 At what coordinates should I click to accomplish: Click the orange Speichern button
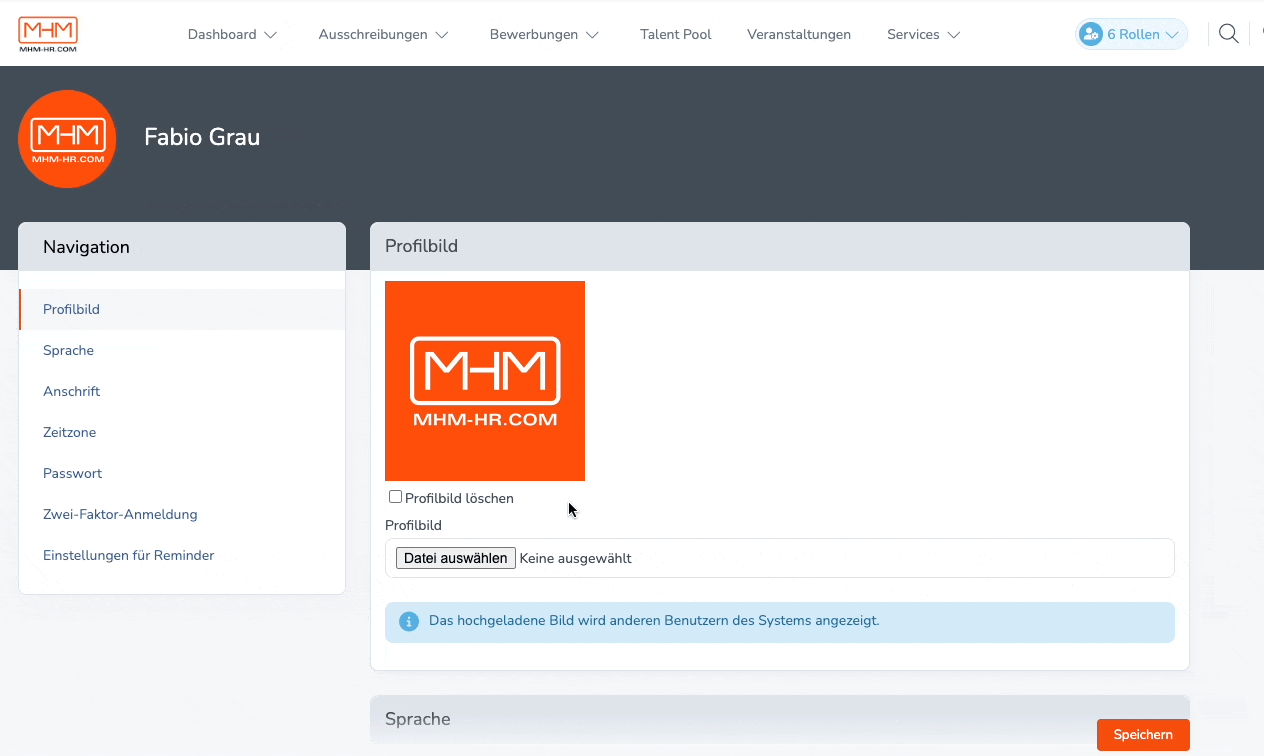click(x=1143, y=734)
